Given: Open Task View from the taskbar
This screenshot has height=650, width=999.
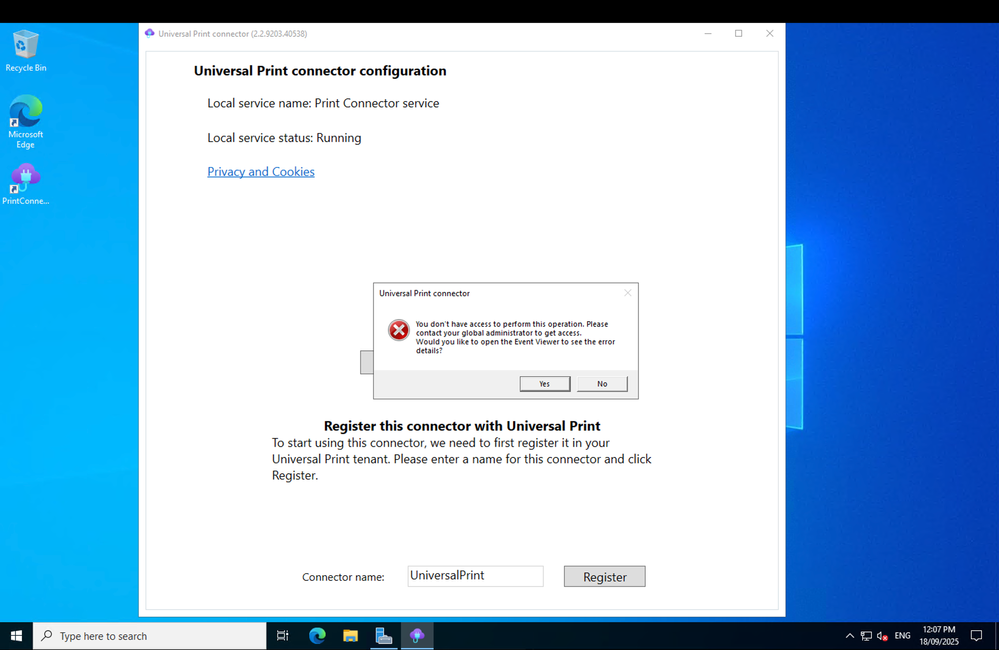Looking at the screenshot, I should [283, 636].
